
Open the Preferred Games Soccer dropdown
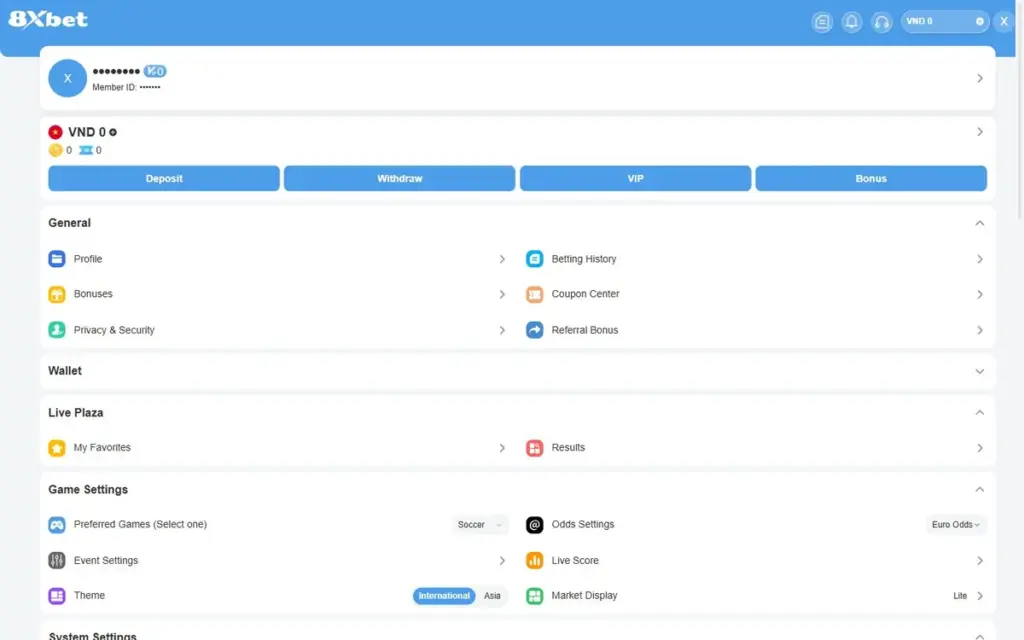tap(480, 524)
